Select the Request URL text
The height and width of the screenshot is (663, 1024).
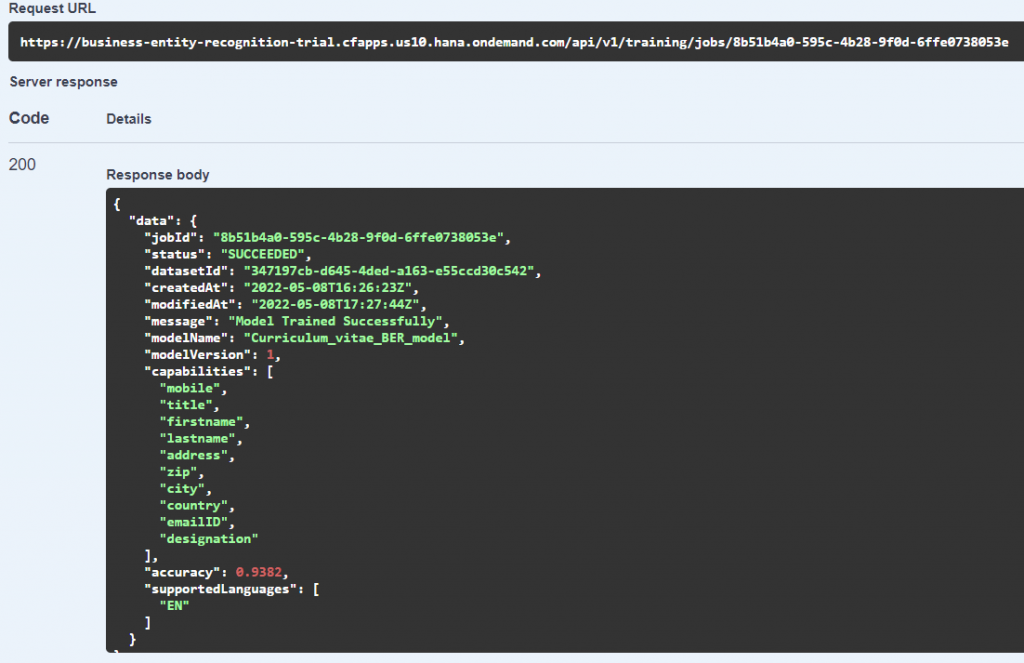514,42
